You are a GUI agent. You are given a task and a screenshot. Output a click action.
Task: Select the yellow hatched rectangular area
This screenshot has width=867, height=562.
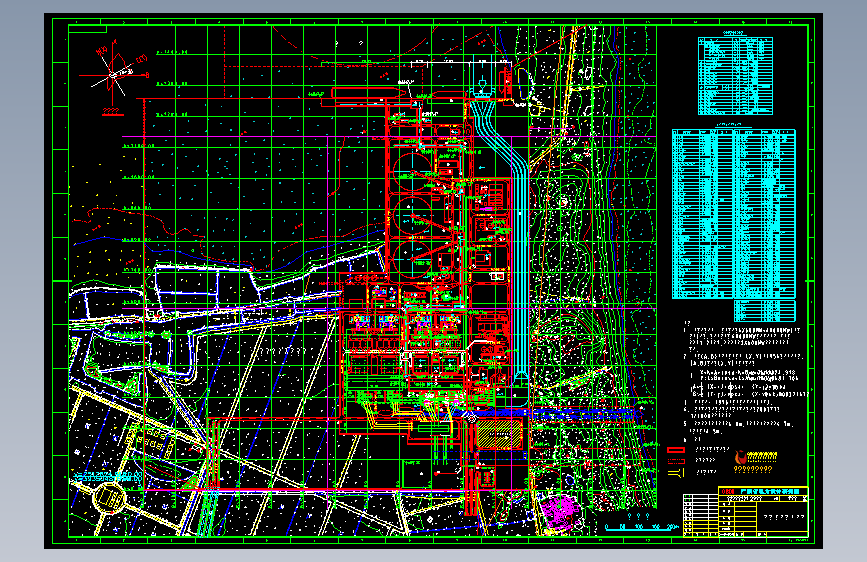(499, 435)
